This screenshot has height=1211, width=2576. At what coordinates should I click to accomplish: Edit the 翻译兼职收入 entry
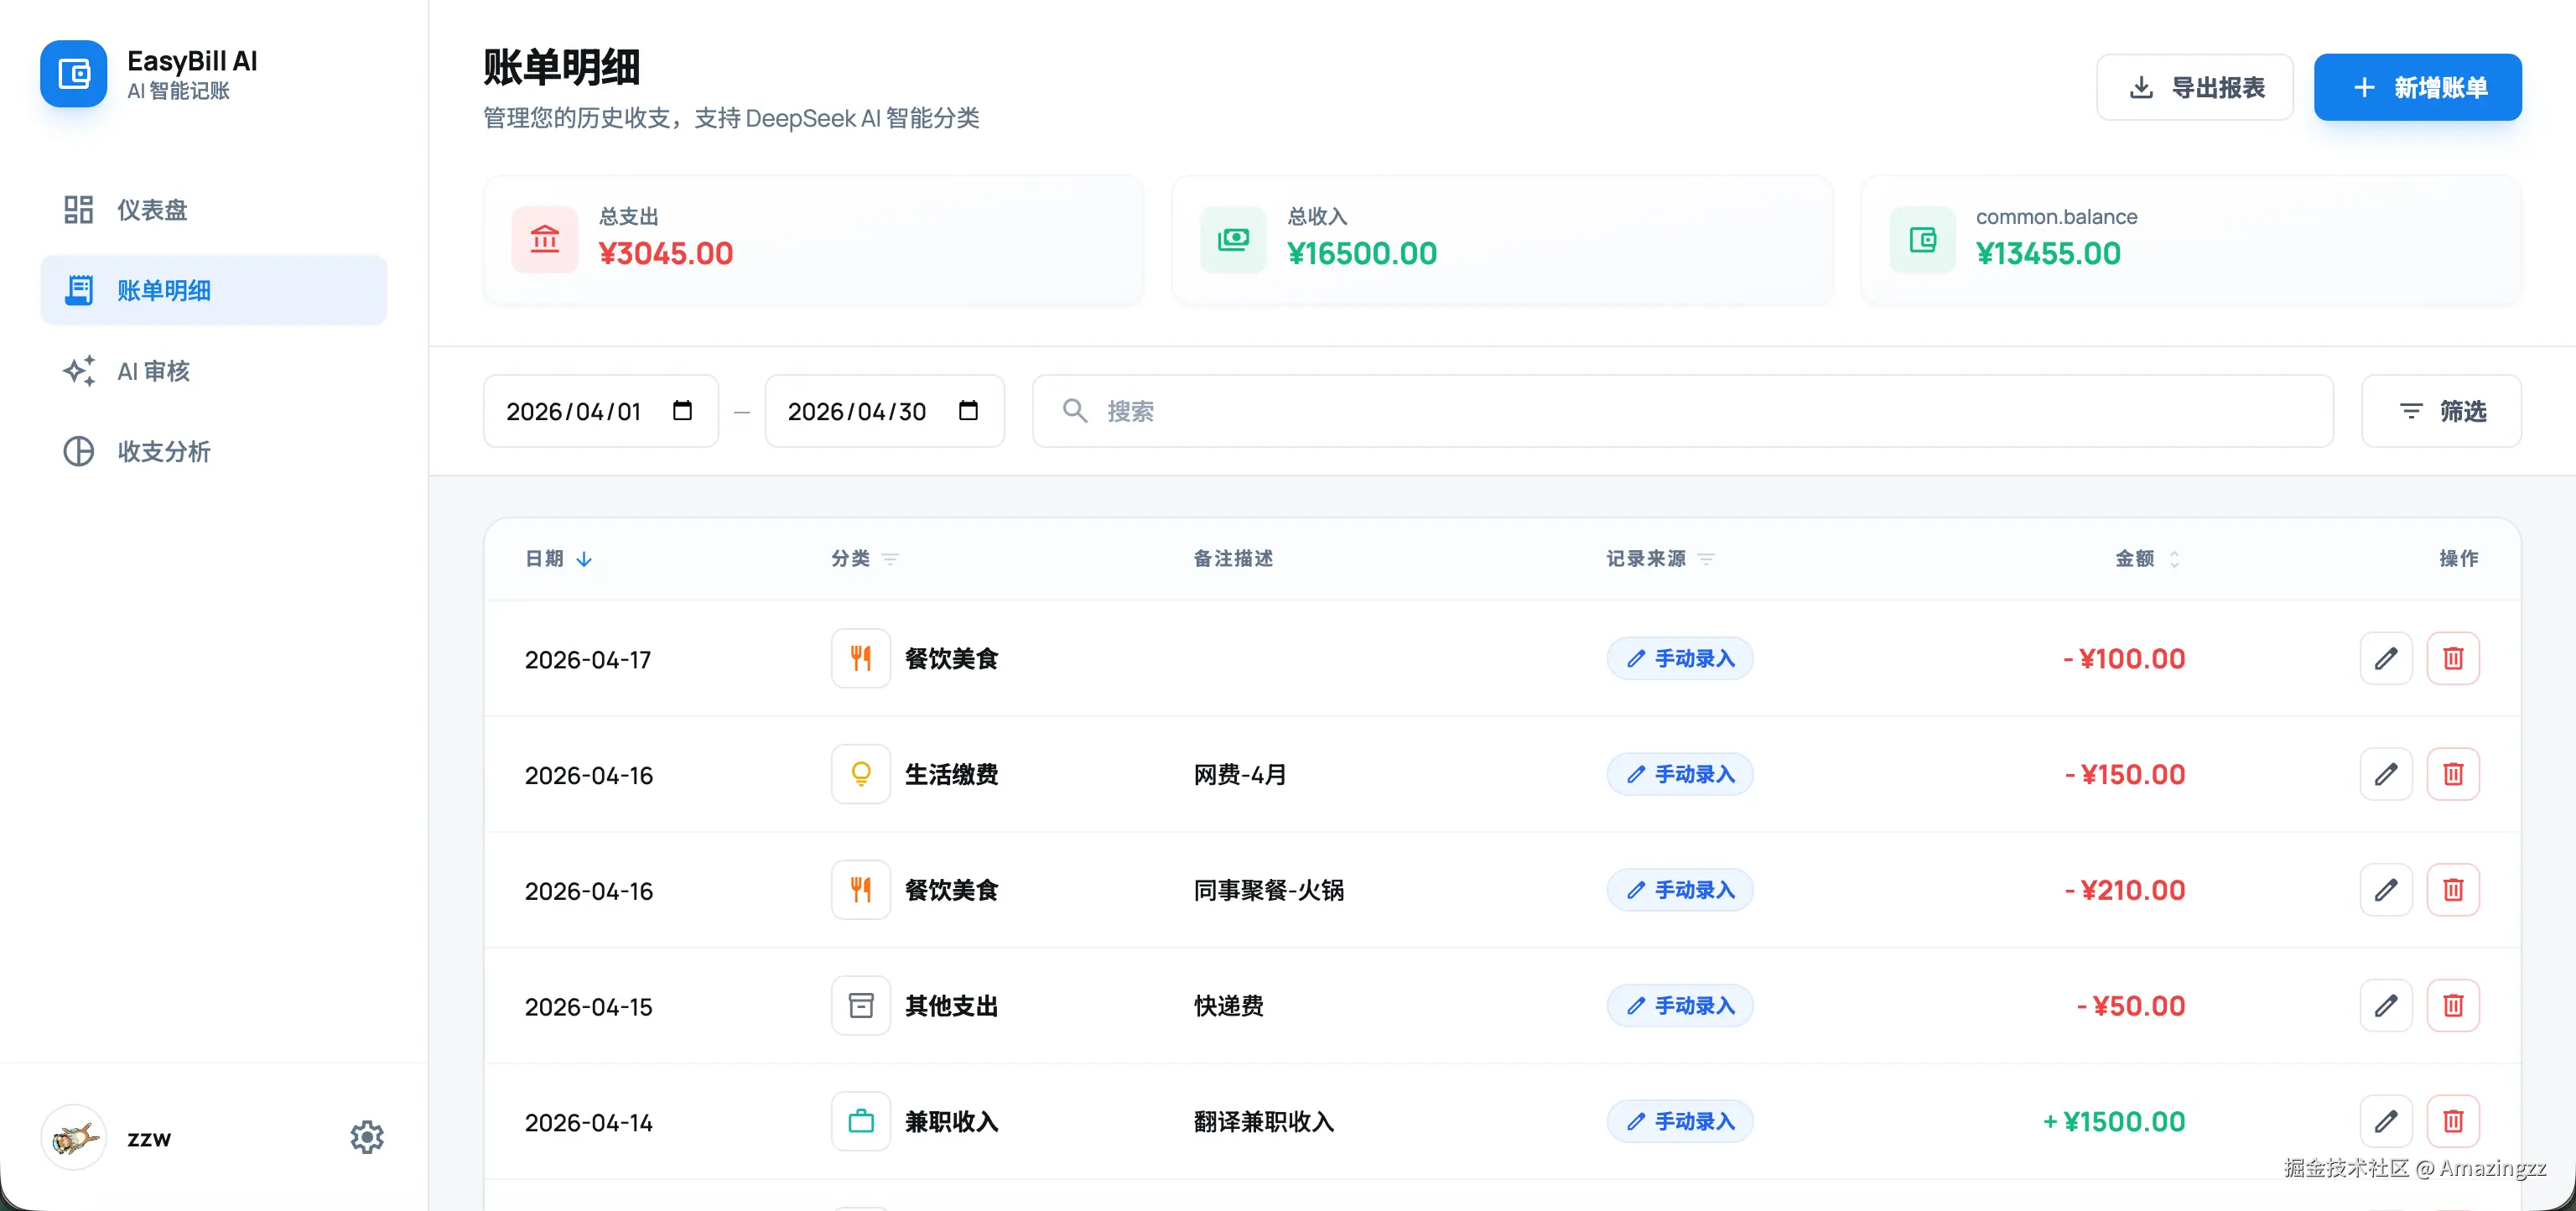click(2385, 1122)
